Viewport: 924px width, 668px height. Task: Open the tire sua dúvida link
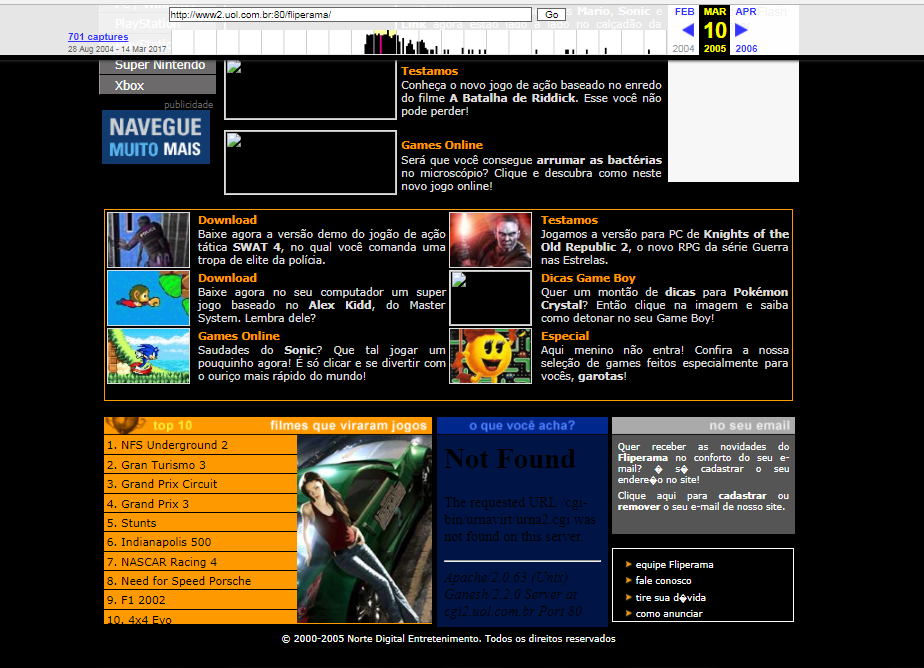click(x=670, y=597)
